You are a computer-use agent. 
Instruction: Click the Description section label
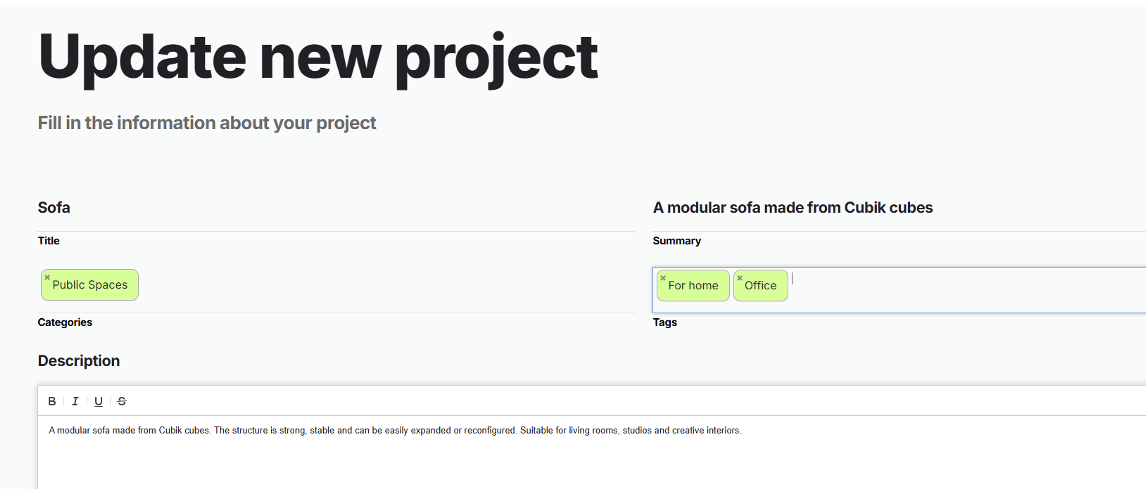pos(79,361)
